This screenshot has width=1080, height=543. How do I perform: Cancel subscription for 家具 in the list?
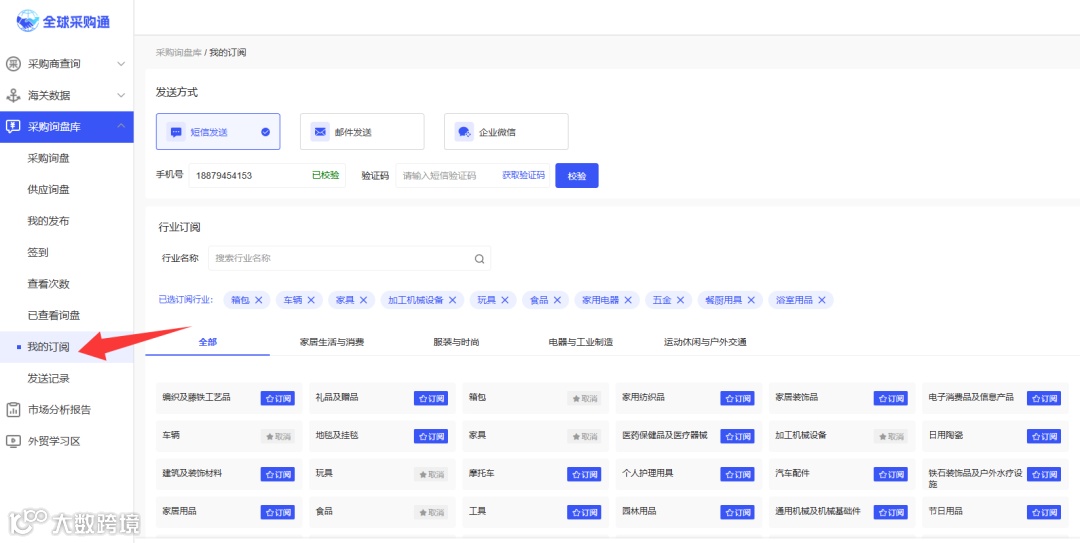coord(584,436)
